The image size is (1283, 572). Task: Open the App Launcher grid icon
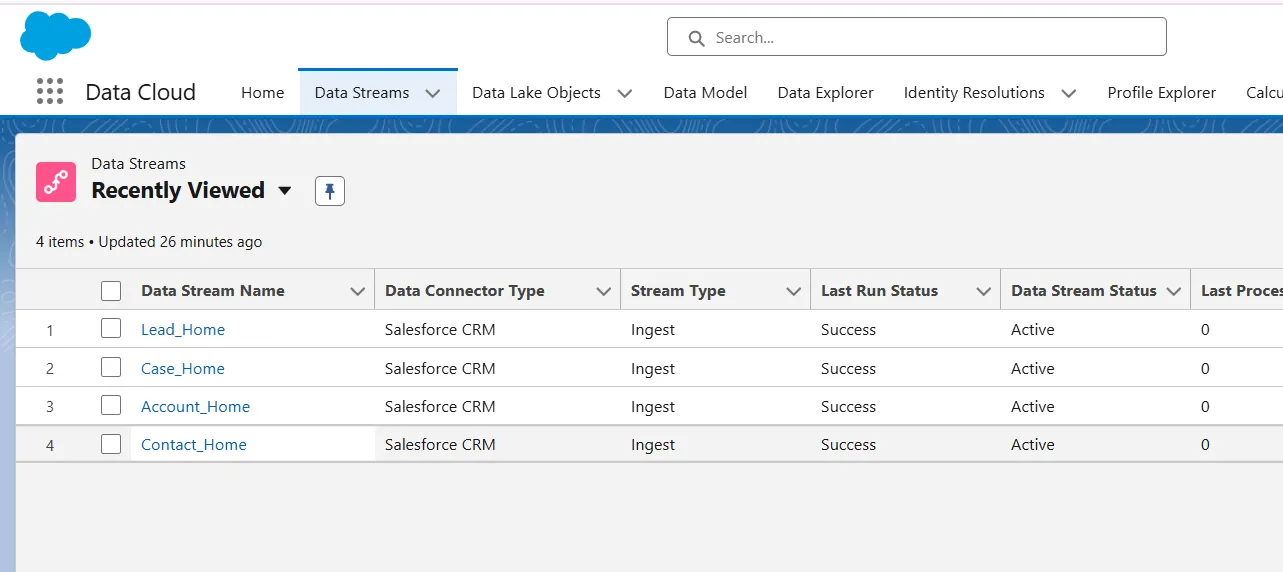coord(50,92)
